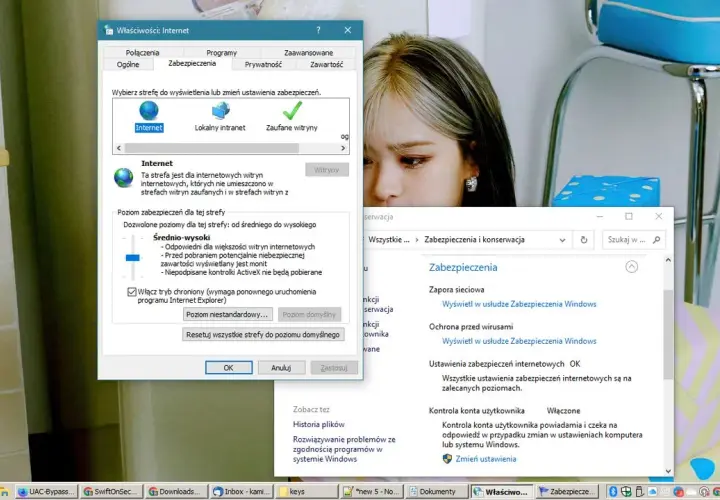Screen dimensions: 720x500
Task: Switch to the Połączenia tab
Action: (x=142, y=52)
